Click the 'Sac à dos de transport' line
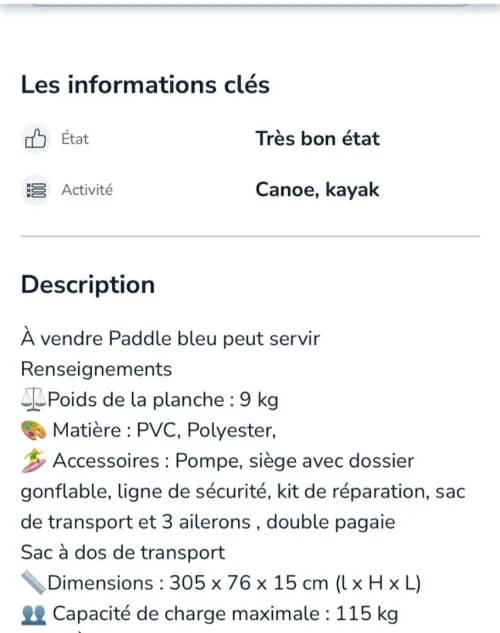Screen dimensions: 500x633 click(x=123, y=553)
